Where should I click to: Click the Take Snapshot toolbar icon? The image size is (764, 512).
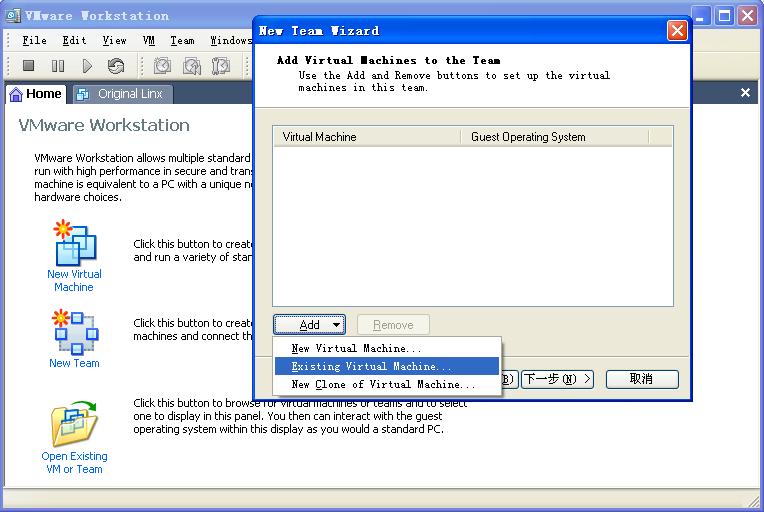coord(162,66)
